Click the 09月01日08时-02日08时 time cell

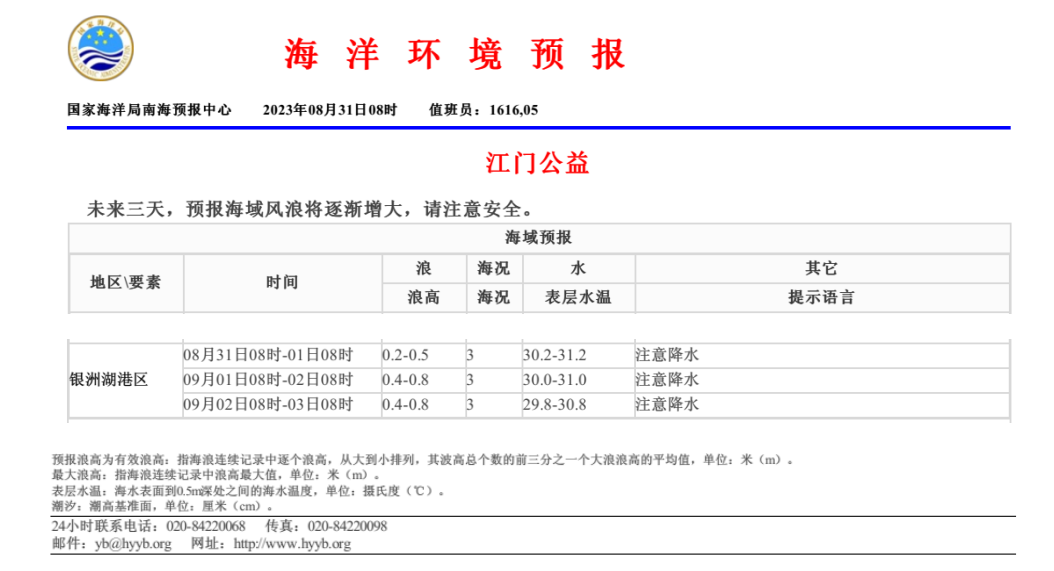tap(268, 380)
